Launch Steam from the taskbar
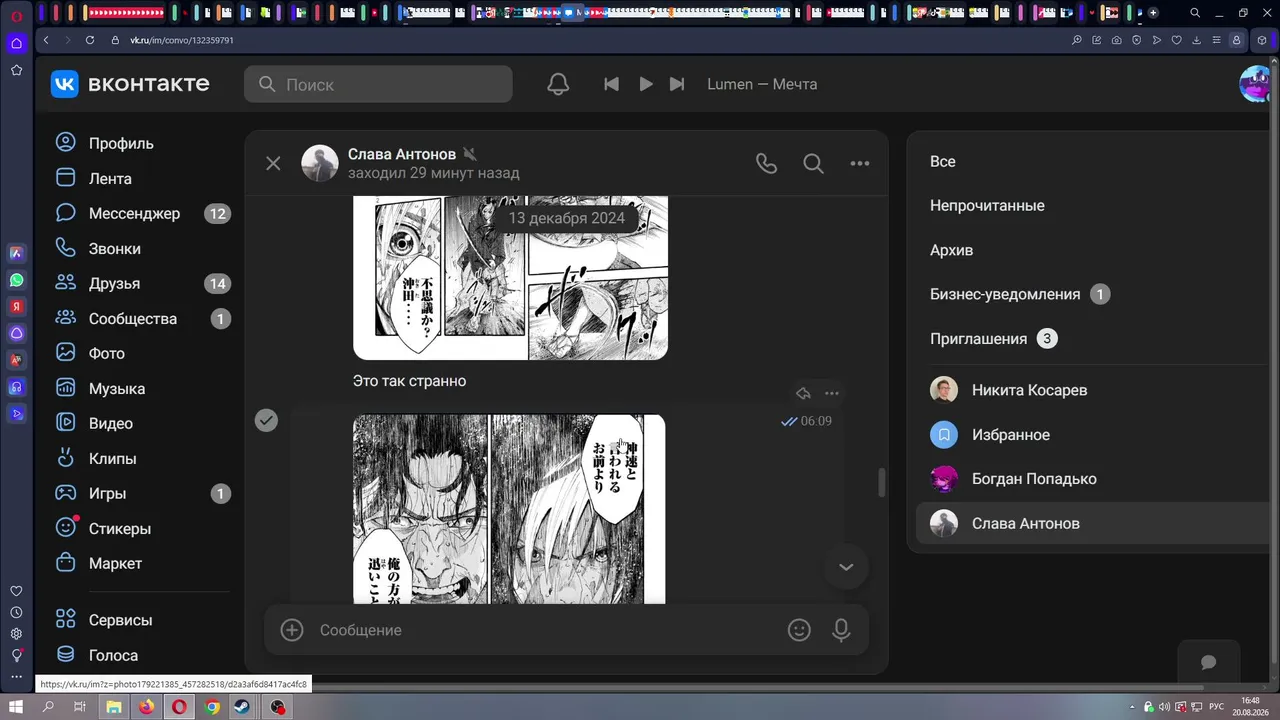This screenshot has height=720, width=1280. pyautogui.click(x=242, y=707)
